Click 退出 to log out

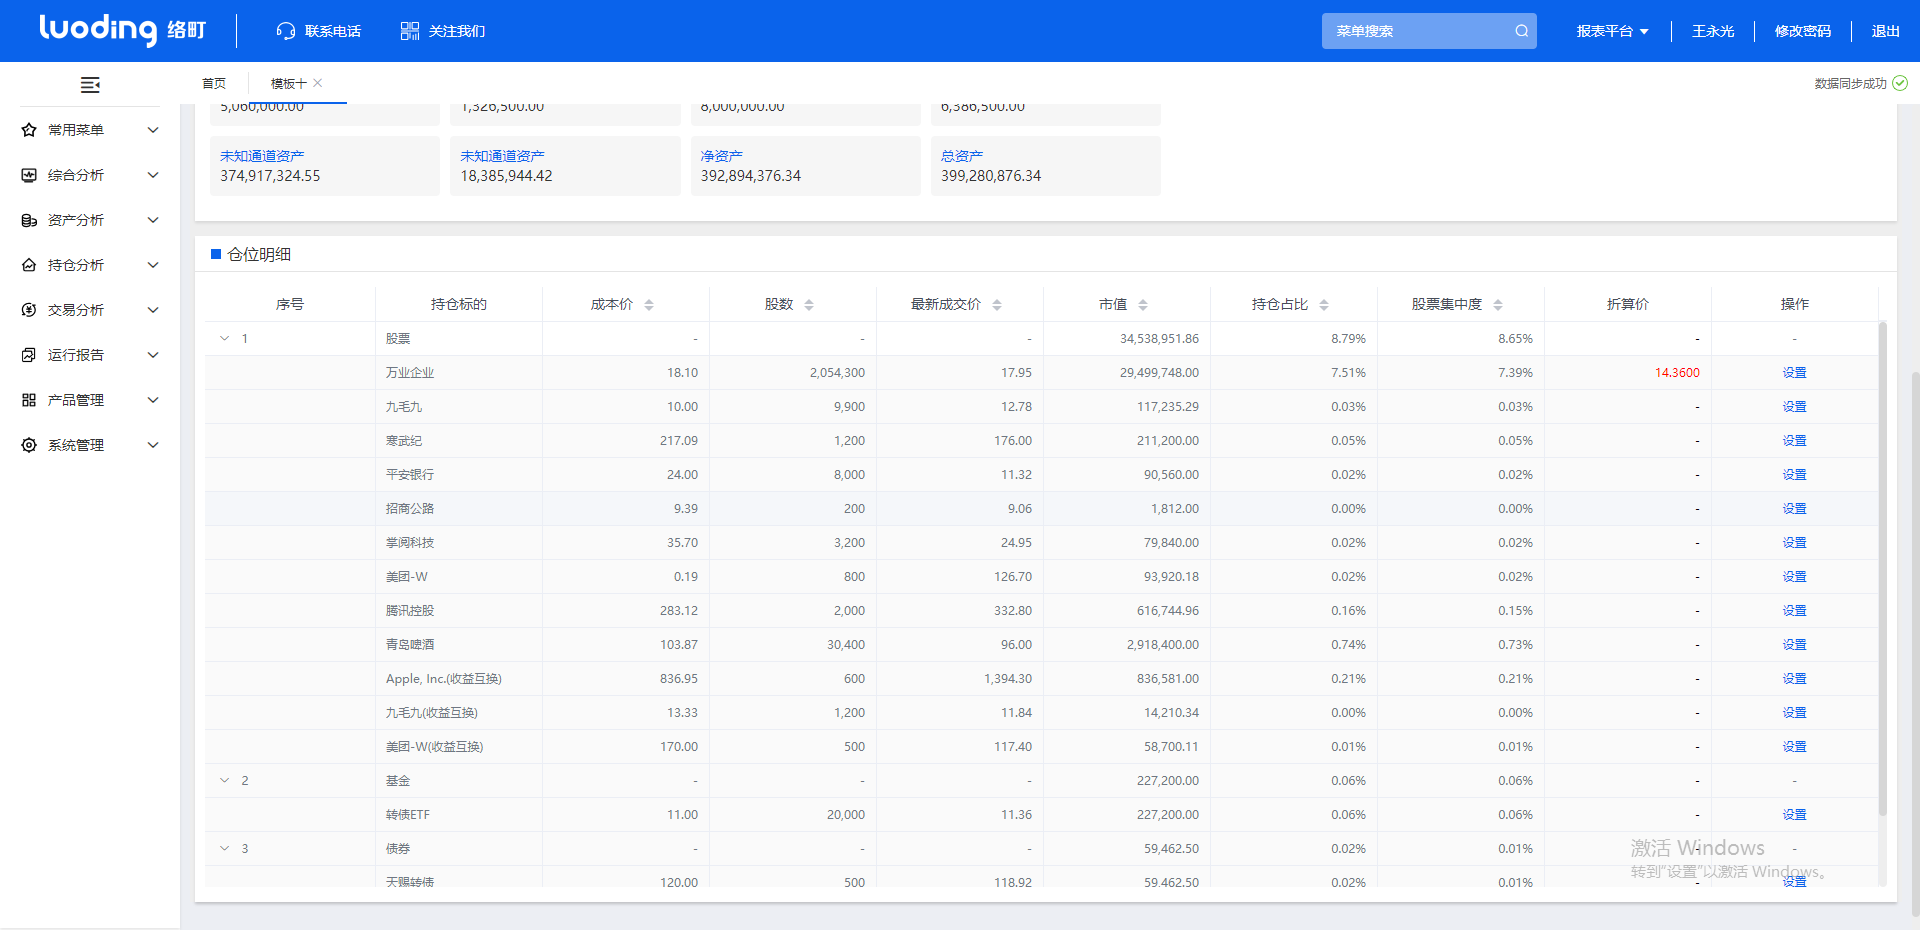click(x=1886, y=31)
